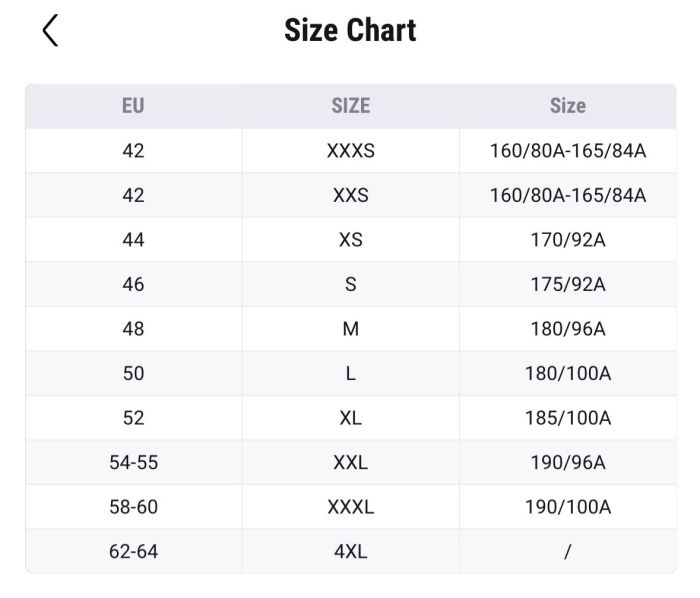Click the uppercase SIZE column header
Viewport: 700px width, 598px height.
[350, 105]
